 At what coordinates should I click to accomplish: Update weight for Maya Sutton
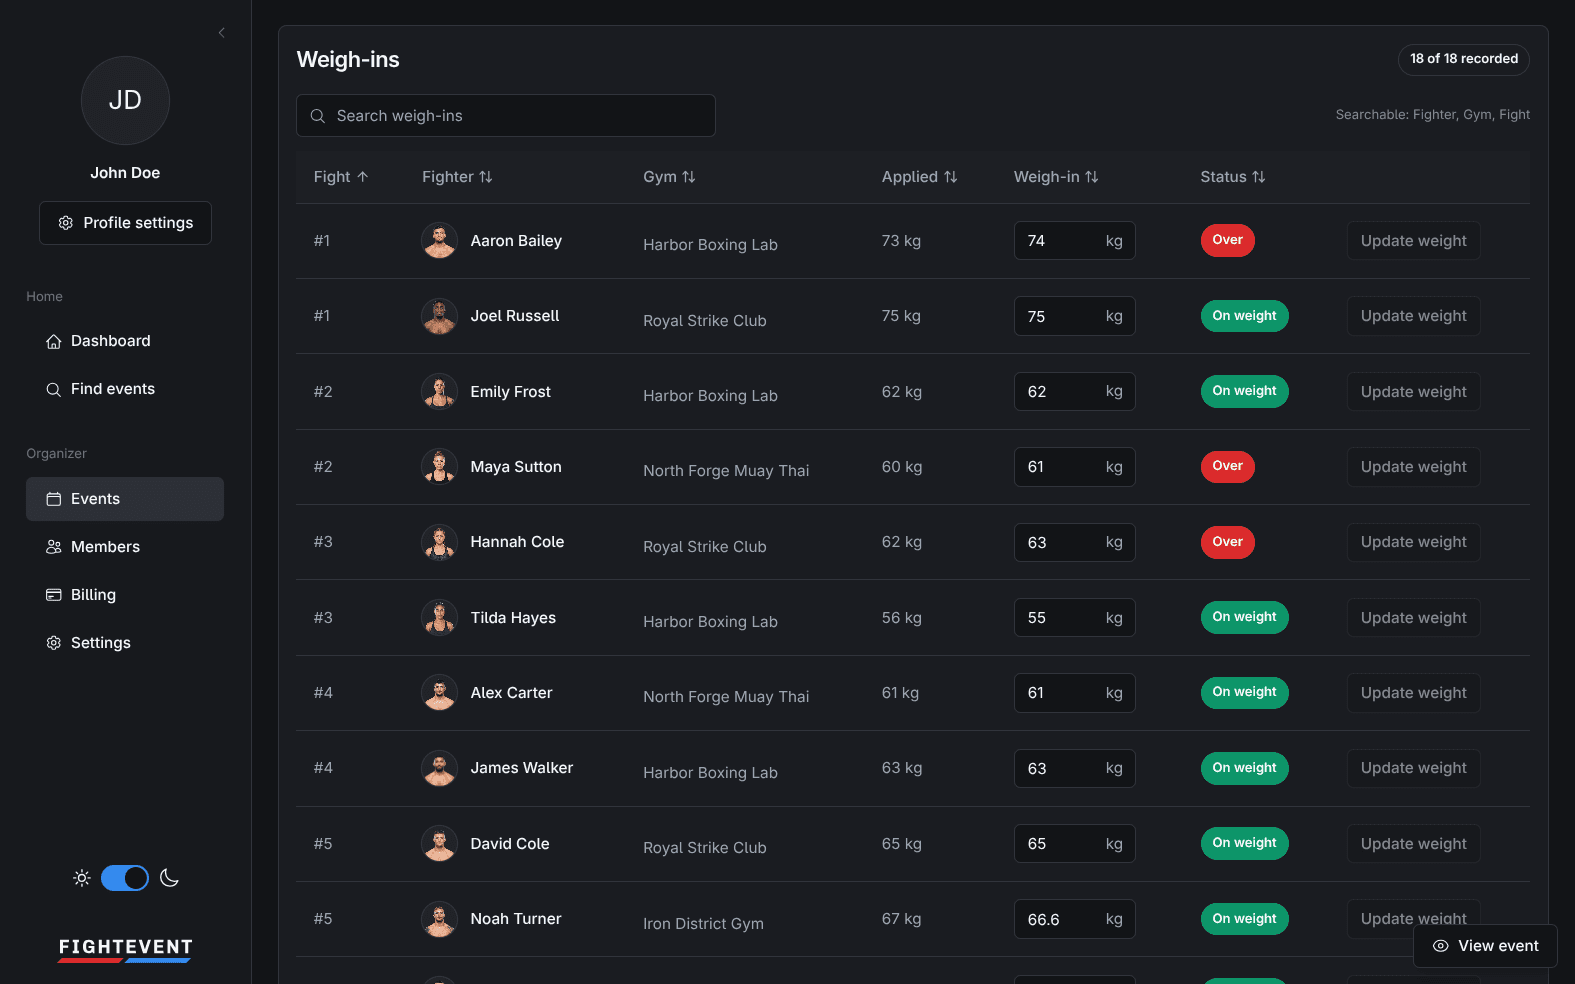point(1413,467)
